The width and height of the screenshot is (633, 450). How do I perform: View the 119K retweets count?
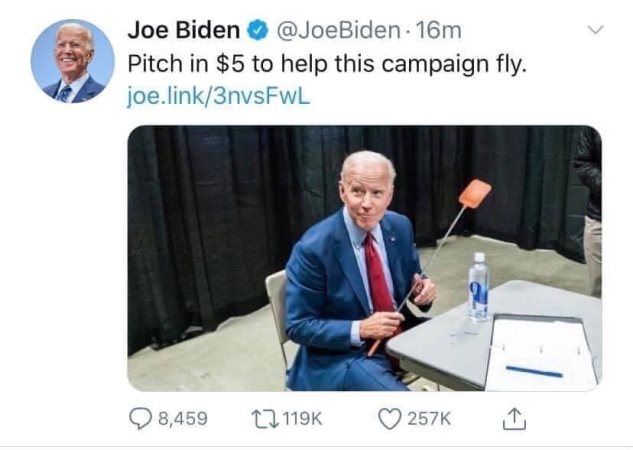click(303, 419)
